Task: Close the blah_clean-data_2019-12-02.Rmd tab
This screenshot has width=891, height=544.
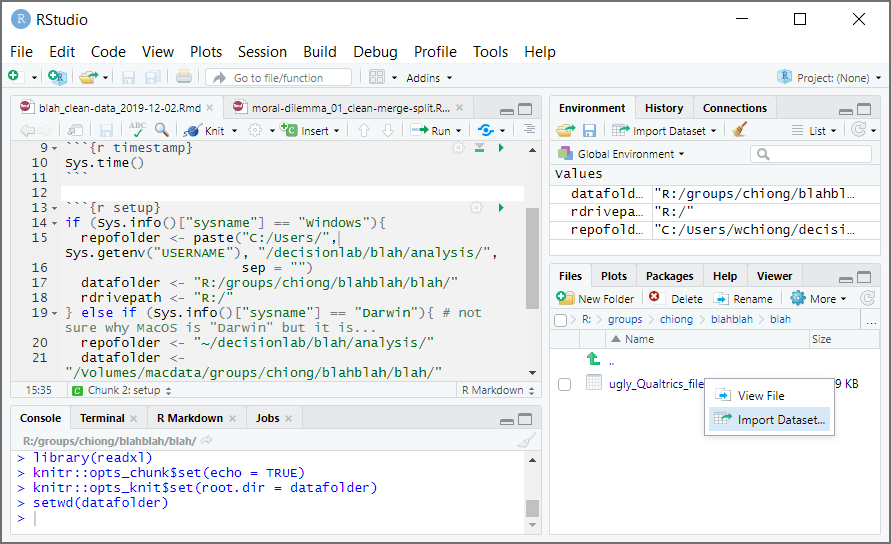Action: tap(210, 107)
